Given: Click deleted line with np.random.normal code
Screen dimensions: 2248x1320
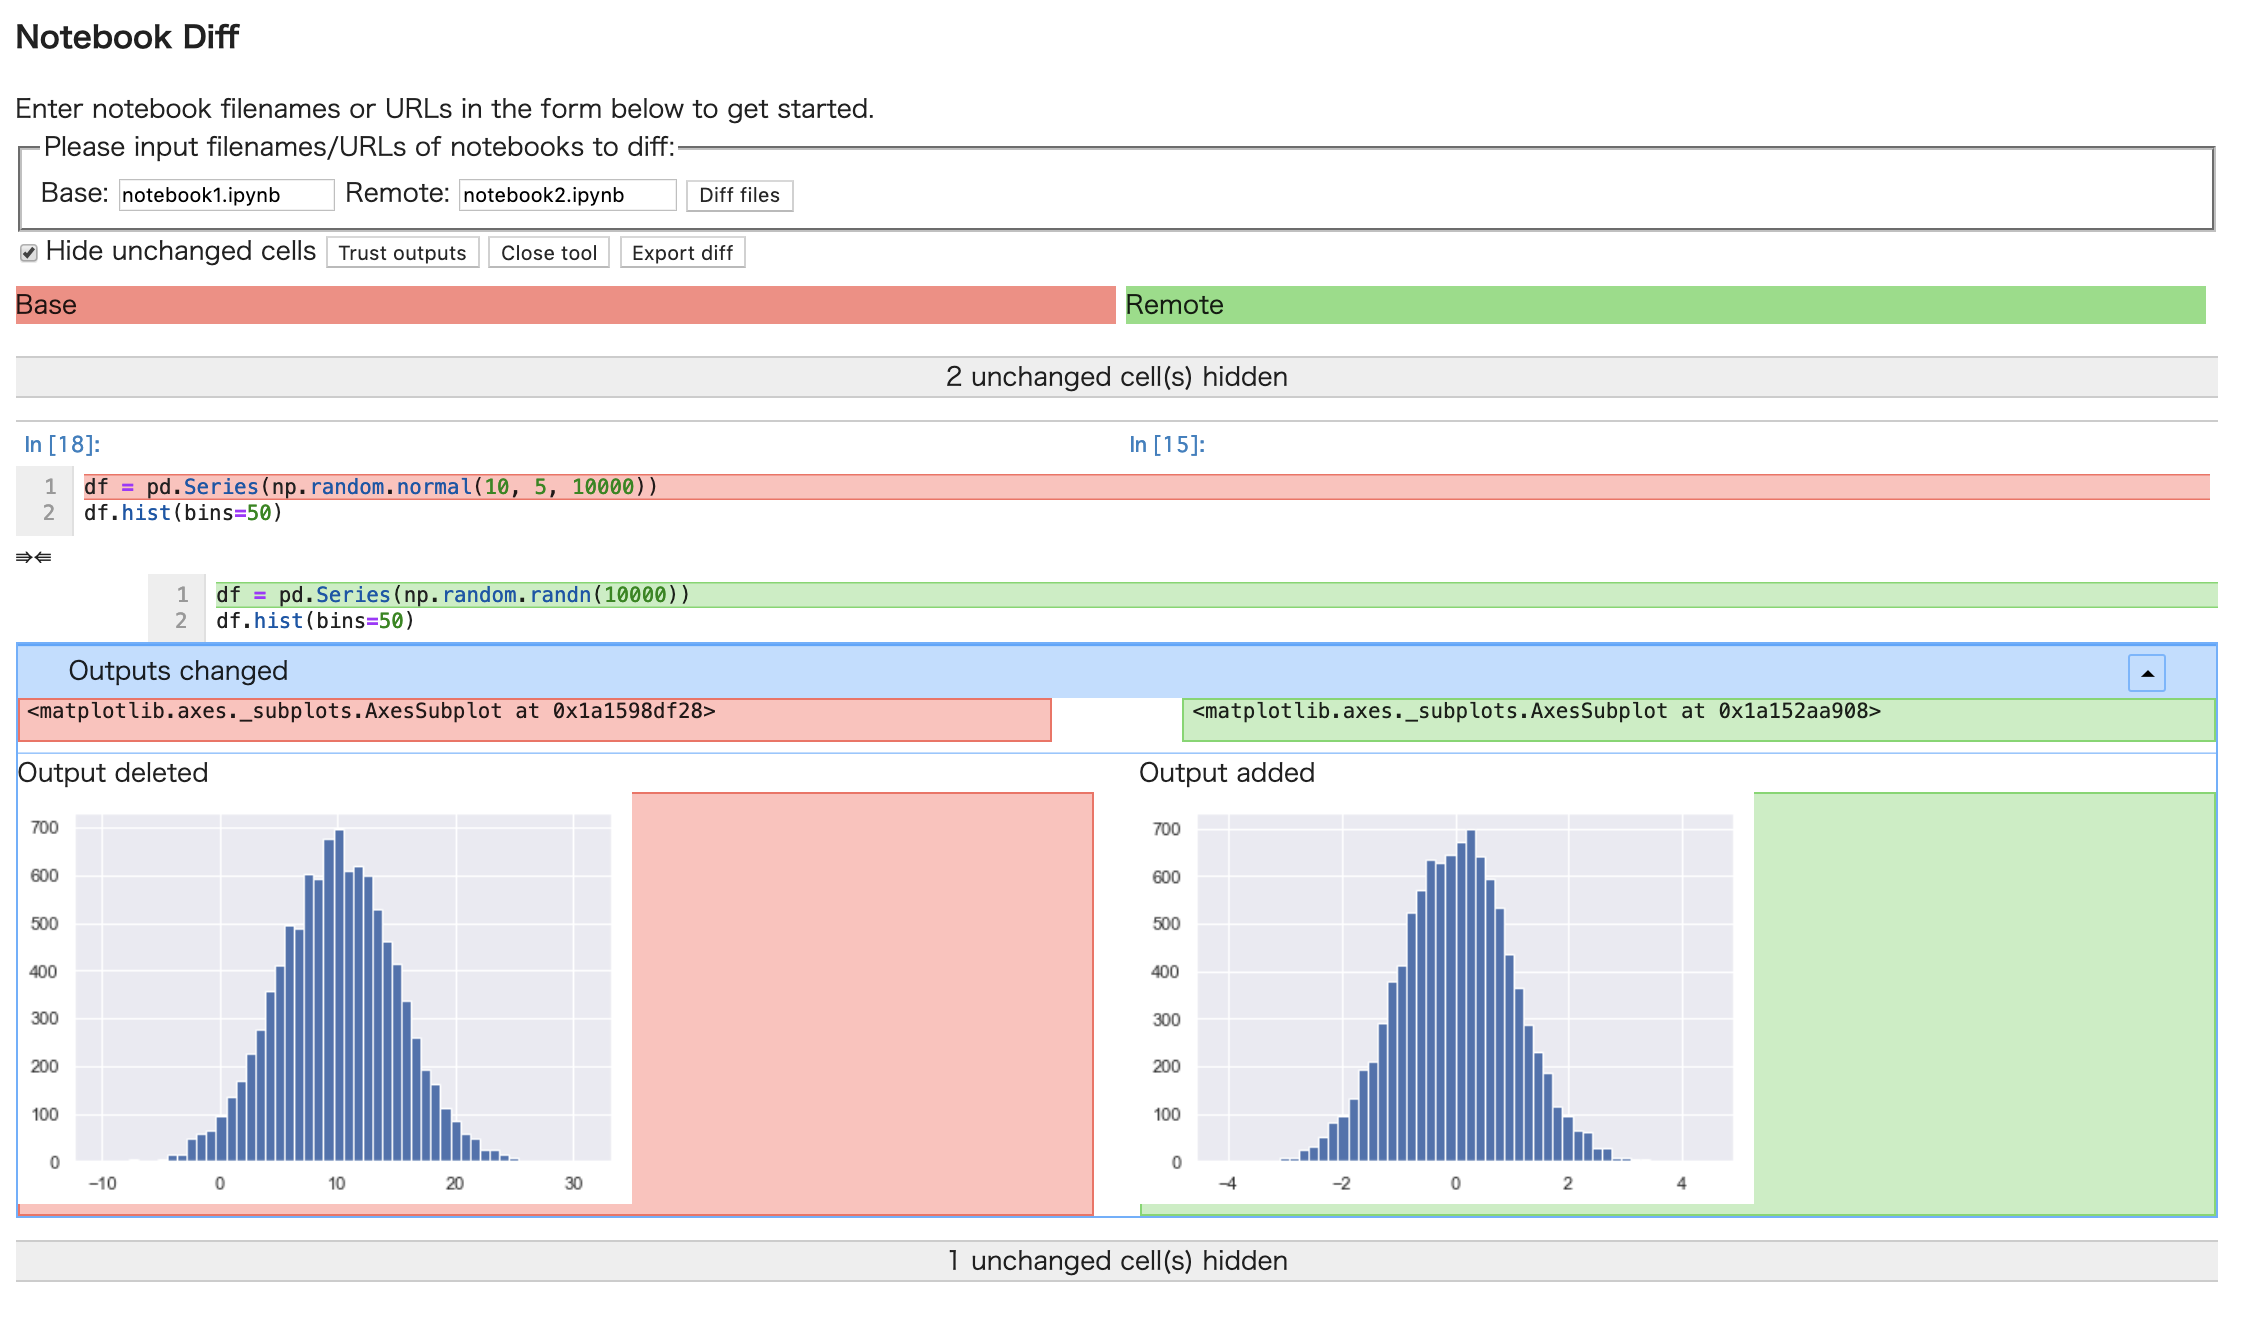Looking at the screenshot, I should 370,487.
